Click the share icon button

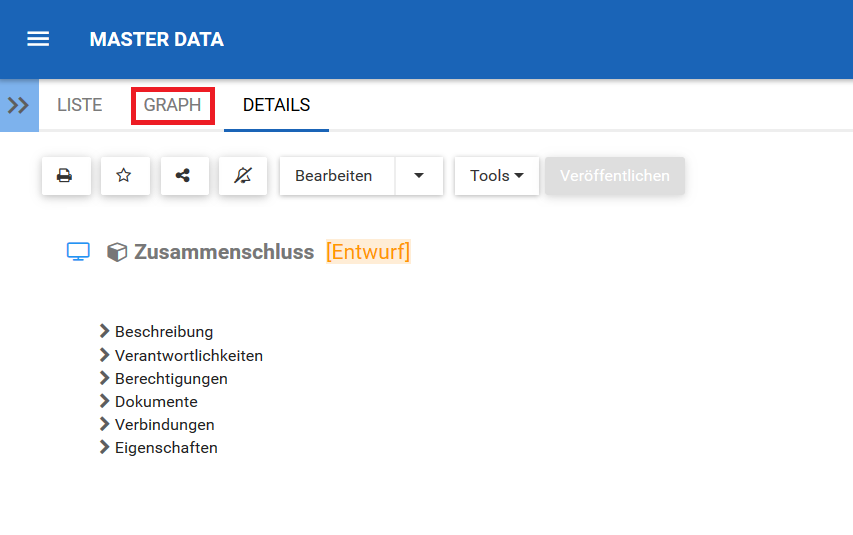point(183,176)
